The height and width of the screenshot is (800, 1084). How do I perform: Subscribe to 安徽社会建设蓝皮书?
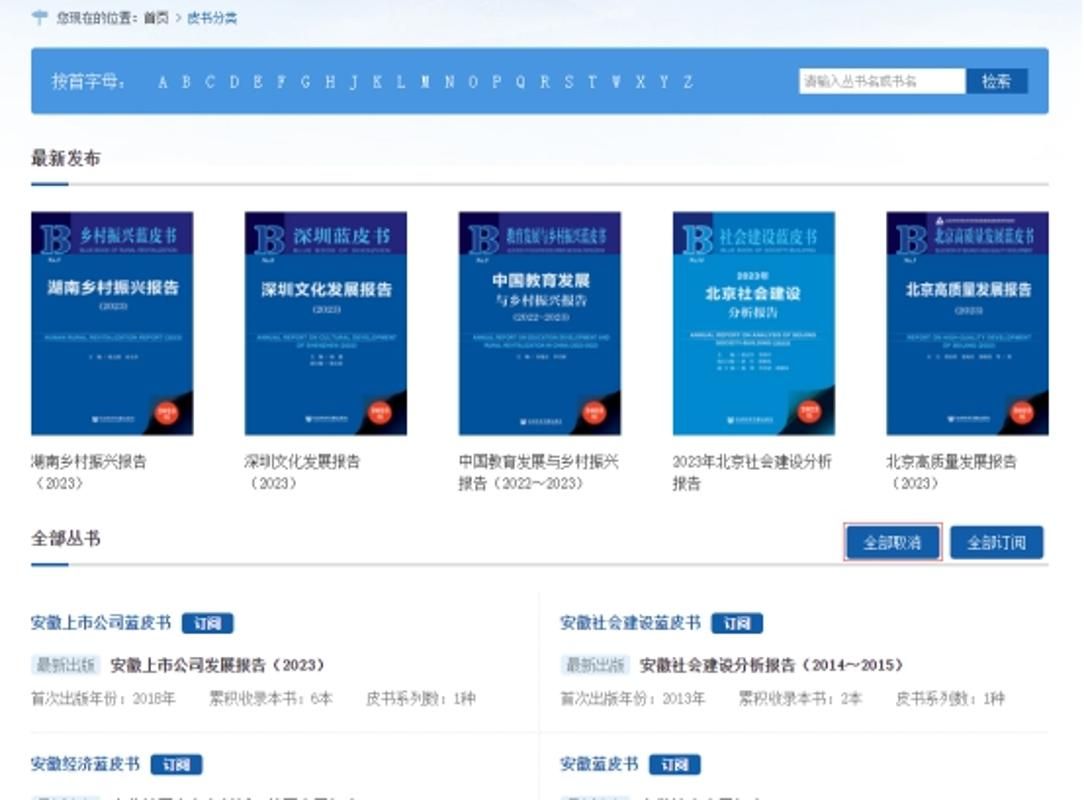pos(737,623)
